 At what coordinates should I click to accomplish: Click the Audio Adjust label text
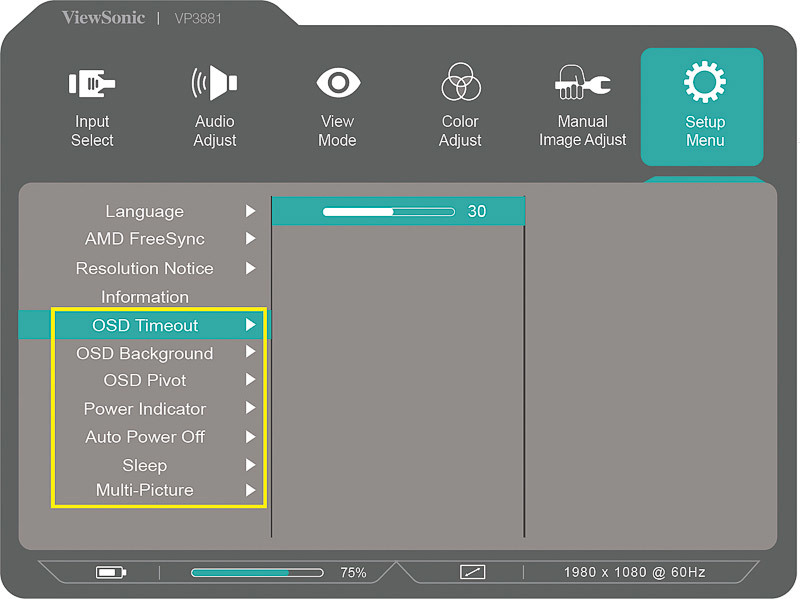tap(214, 131)
